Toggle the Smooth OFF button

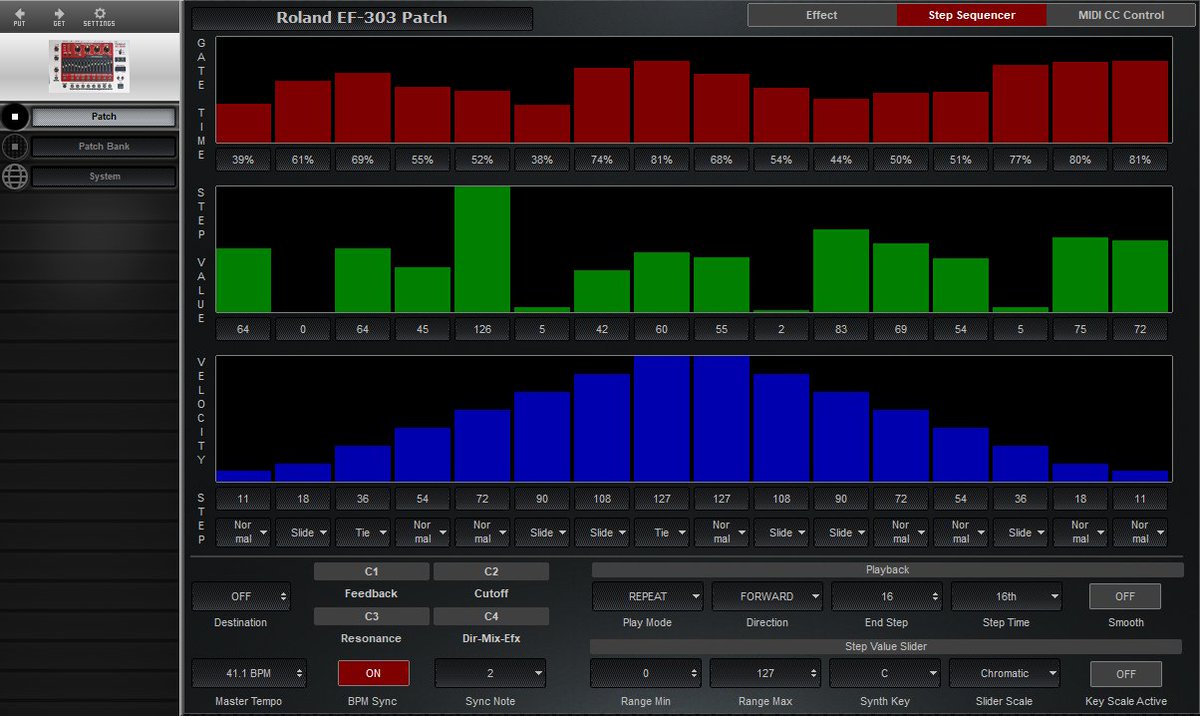1125,596
